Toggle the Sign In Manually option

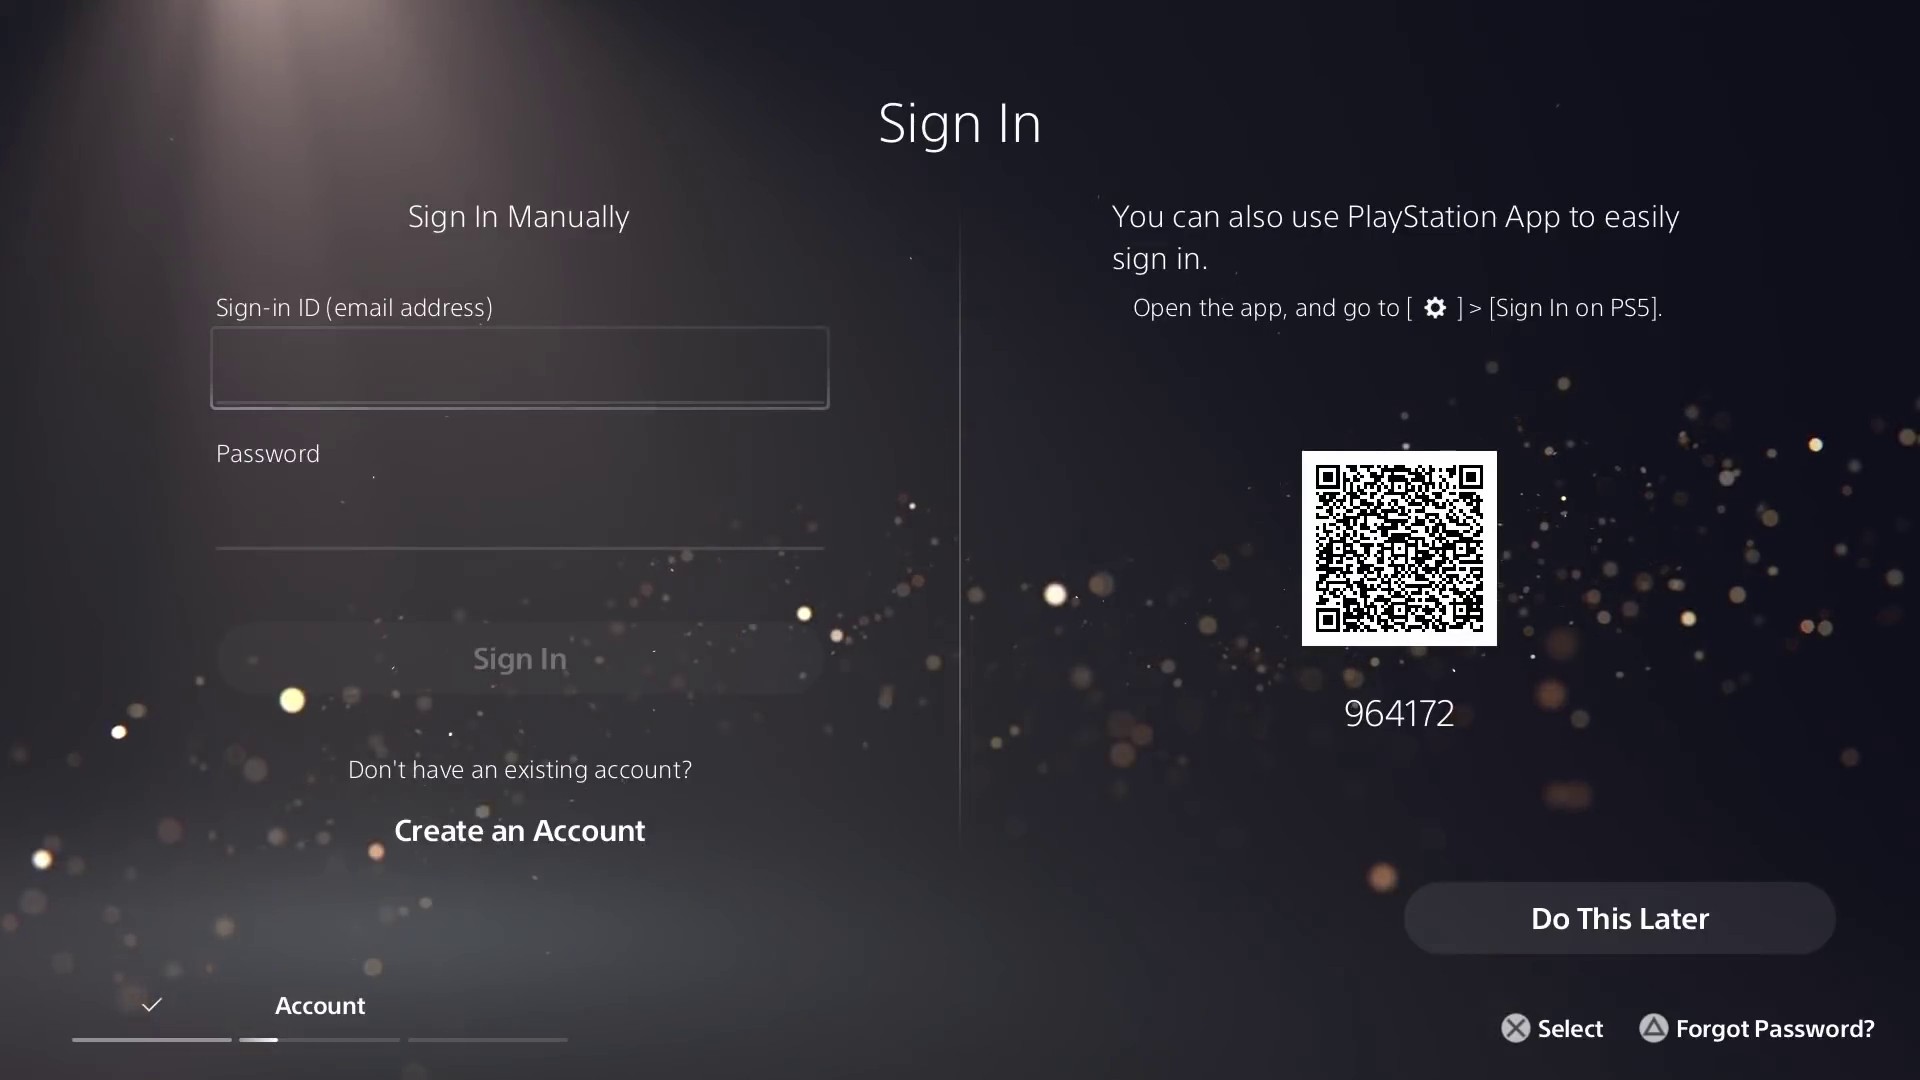pos(520,215)
